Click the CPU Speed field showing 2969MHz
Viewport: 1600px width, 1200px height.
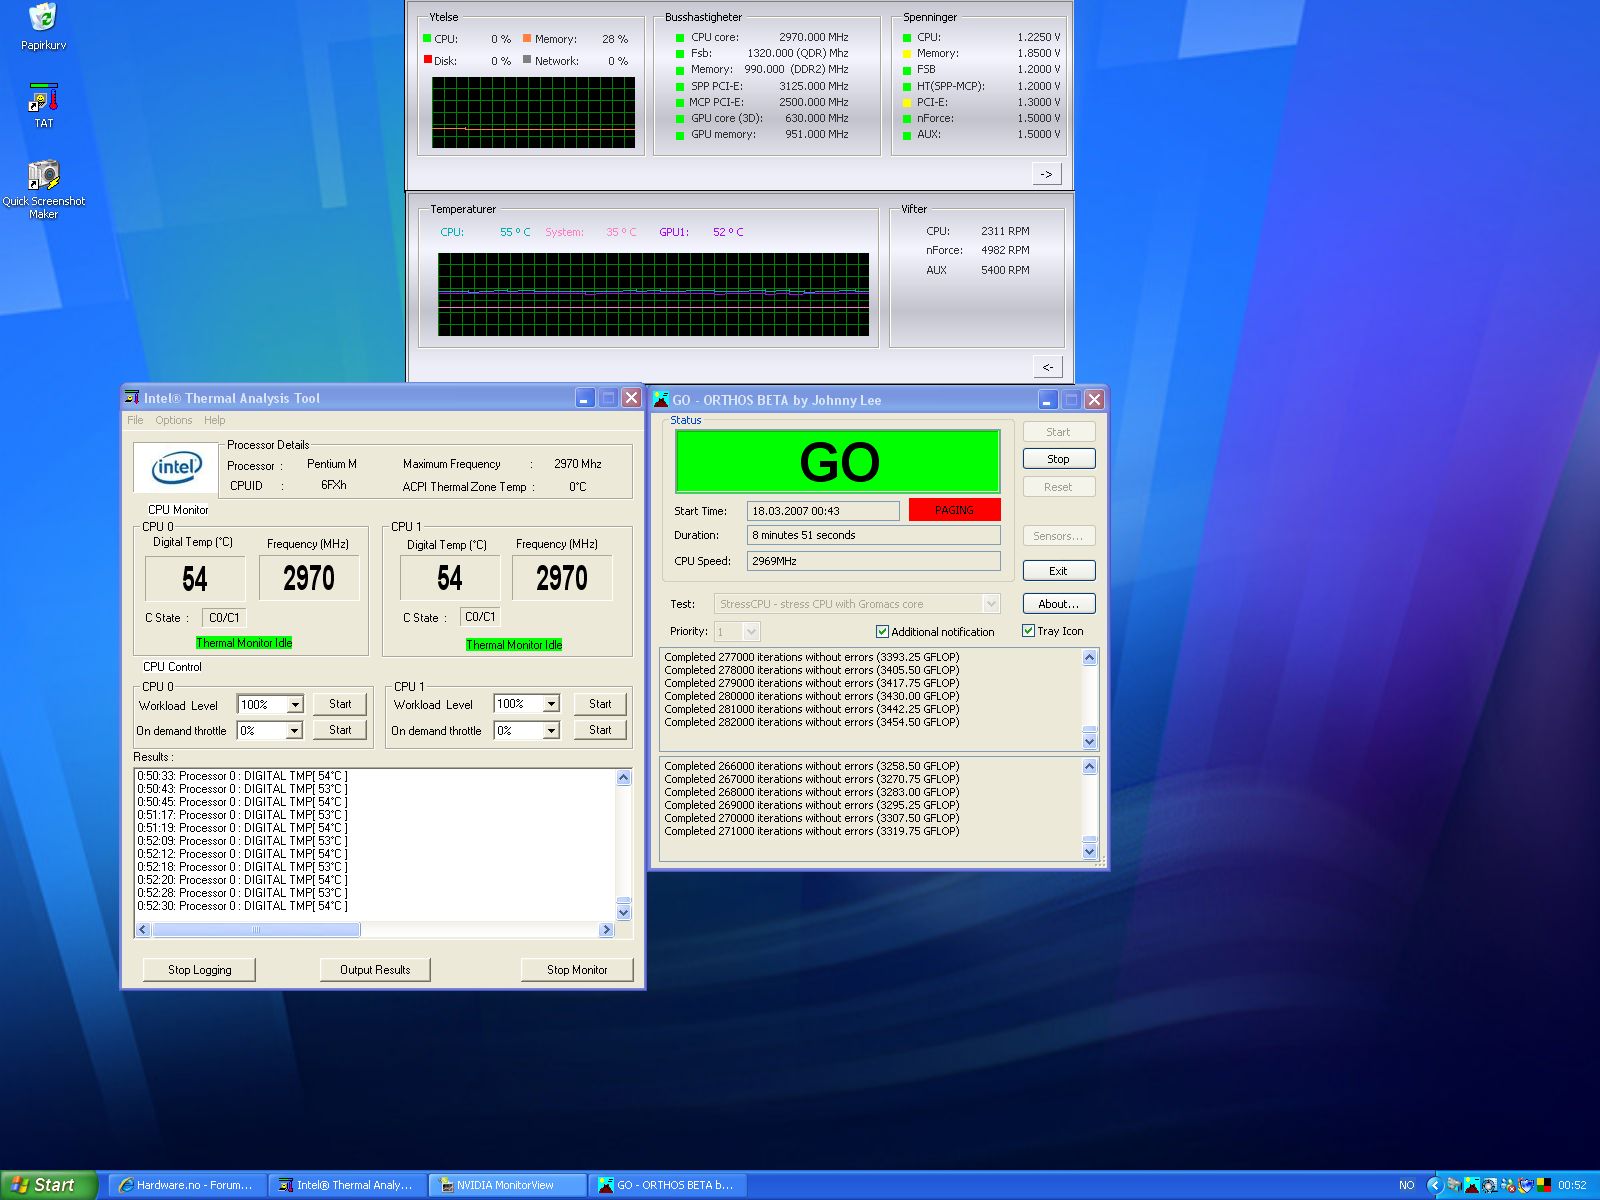pyautogui.click(x=874, y=561)
